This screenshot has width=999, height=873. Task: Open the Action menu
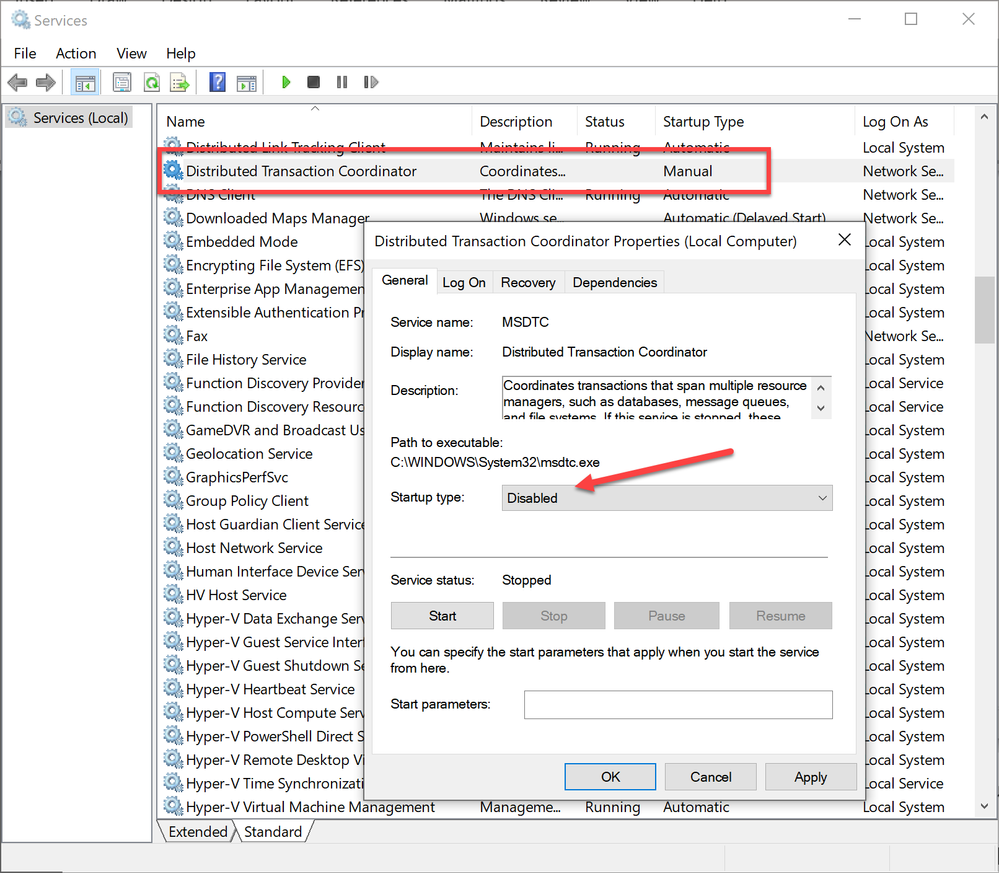tap(76, 54)
